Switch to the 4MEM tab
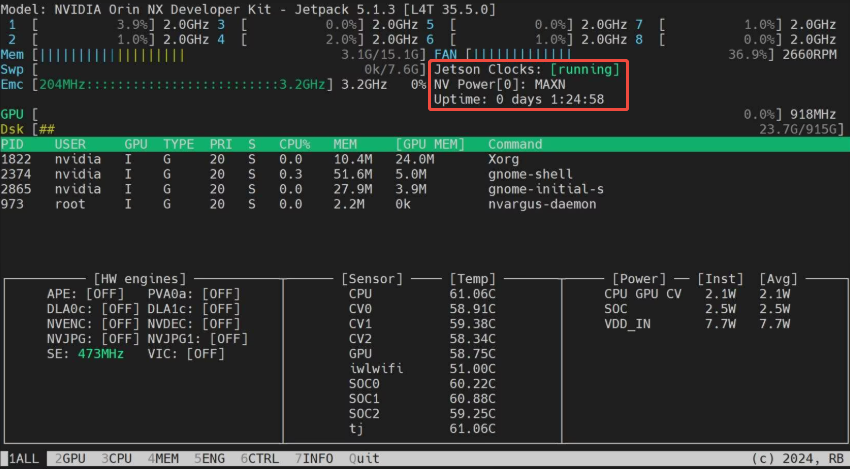 [x=163, y=458]
